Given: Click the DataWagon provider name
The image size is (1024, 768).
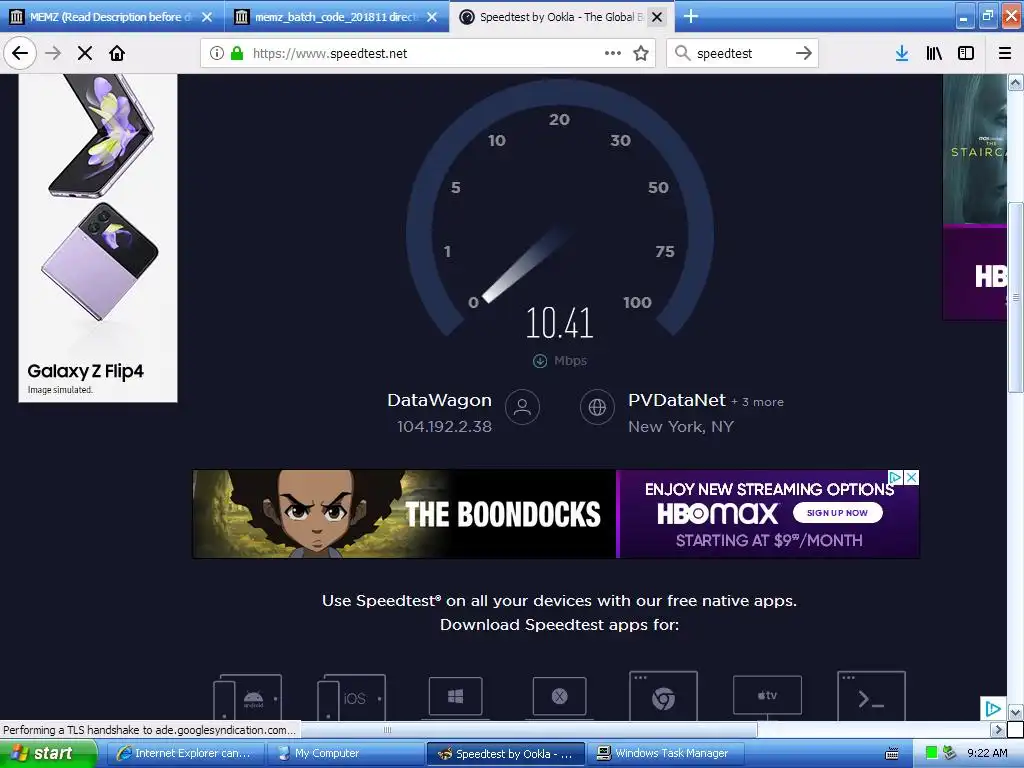Looking at the screenshot, I should click(440, 400).
